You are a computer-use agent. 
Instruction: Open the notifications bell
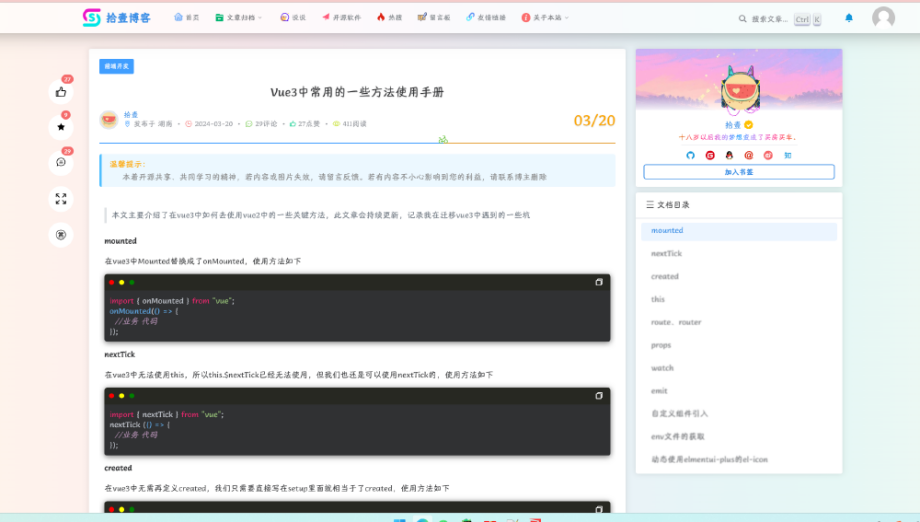coord(848,18)
